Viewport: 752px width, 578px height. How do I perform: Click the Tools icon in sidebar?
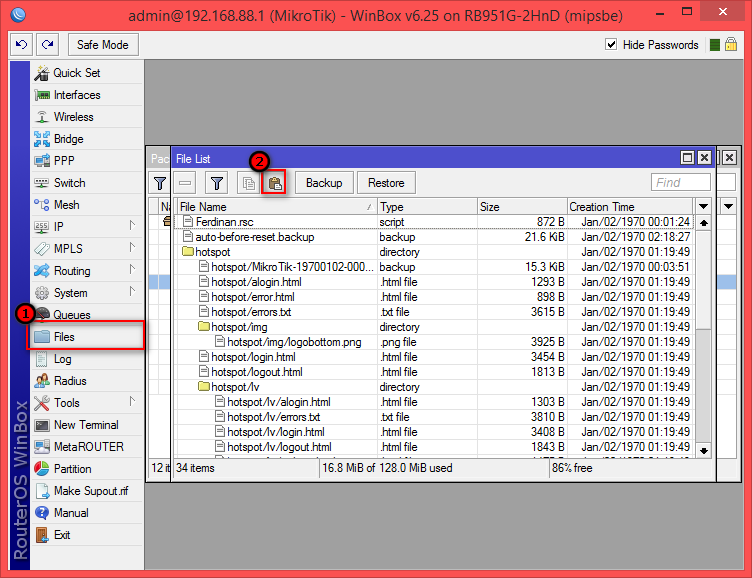pyautogui.click(x=42, y=403)
